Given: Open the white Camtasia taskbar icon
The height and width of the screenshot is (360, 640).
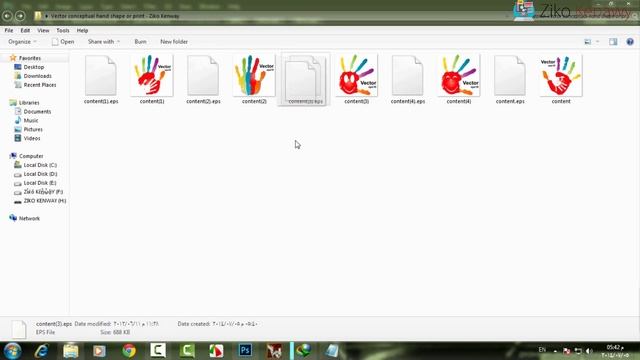Looking at the screenshot, I should pos(158,351).
